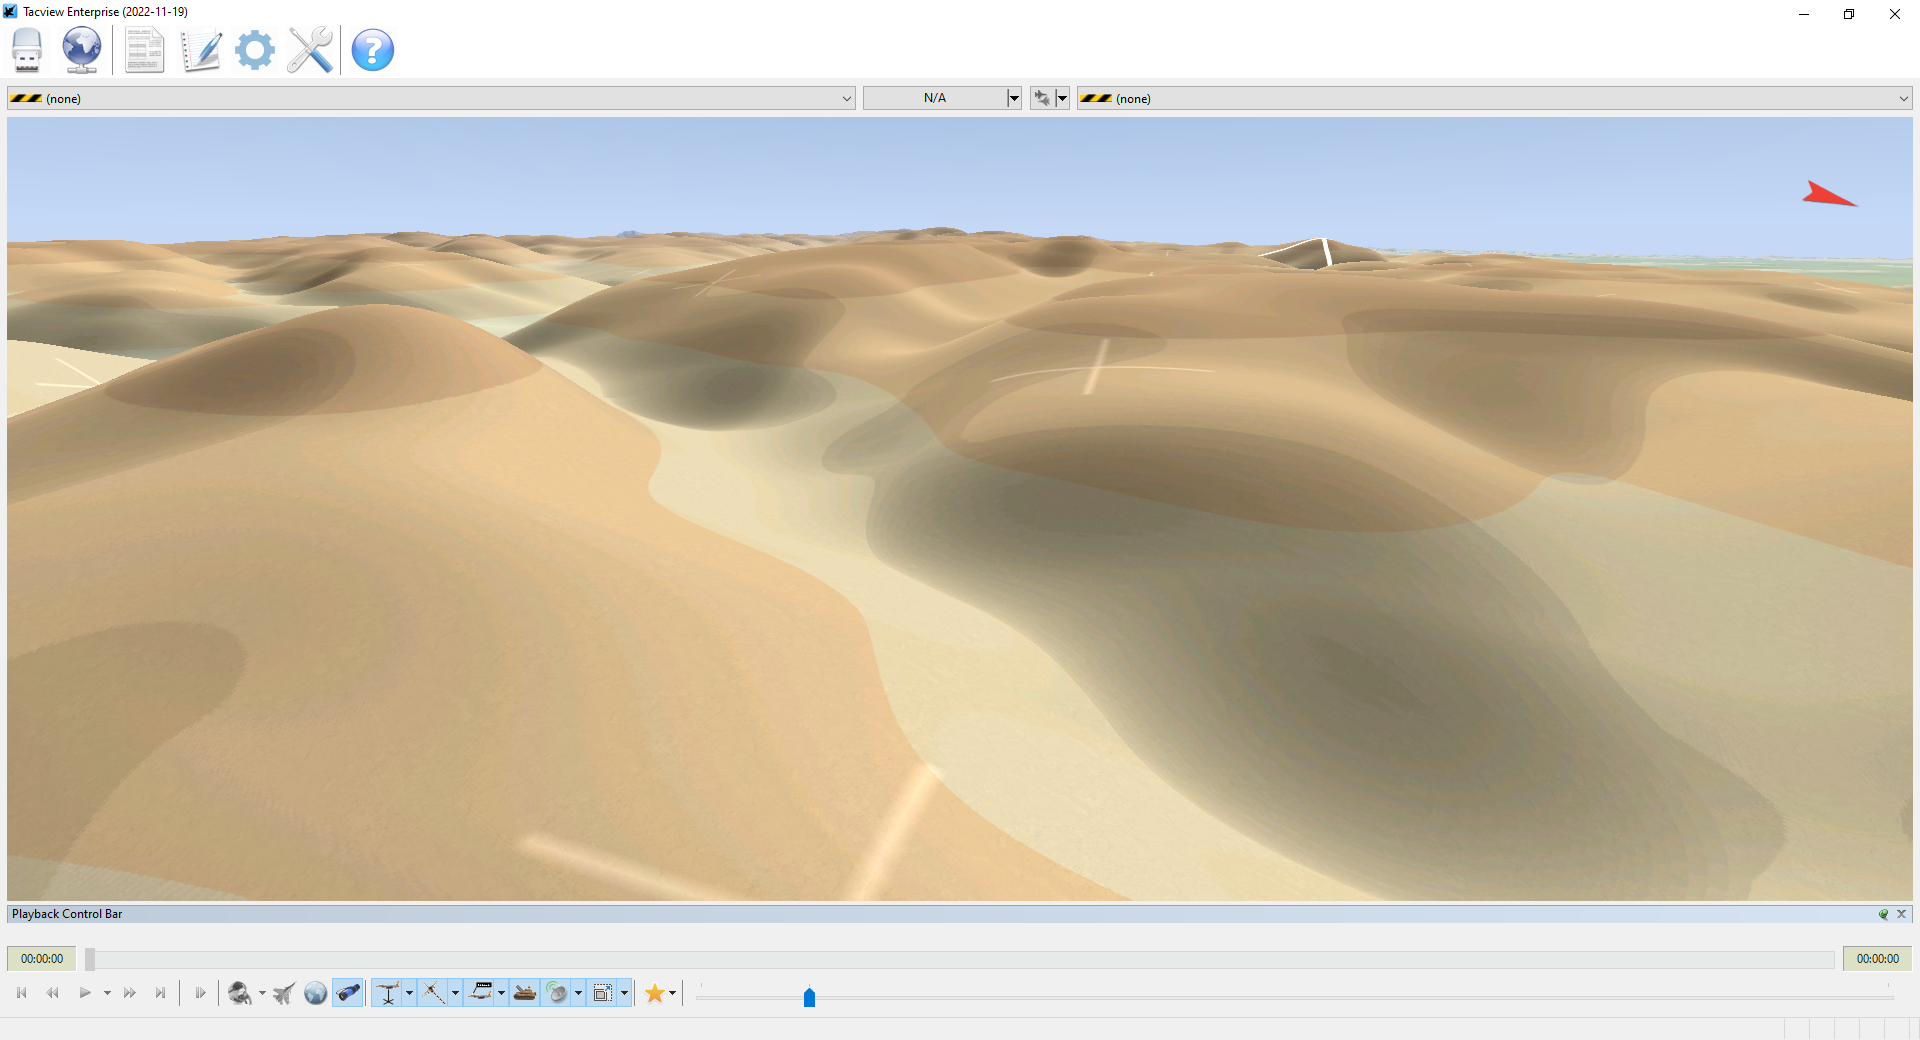The width and height of the screenshot is (1920, 1040).
Task: Minimize the Tacview window
Action: (x=1804, y=14)
